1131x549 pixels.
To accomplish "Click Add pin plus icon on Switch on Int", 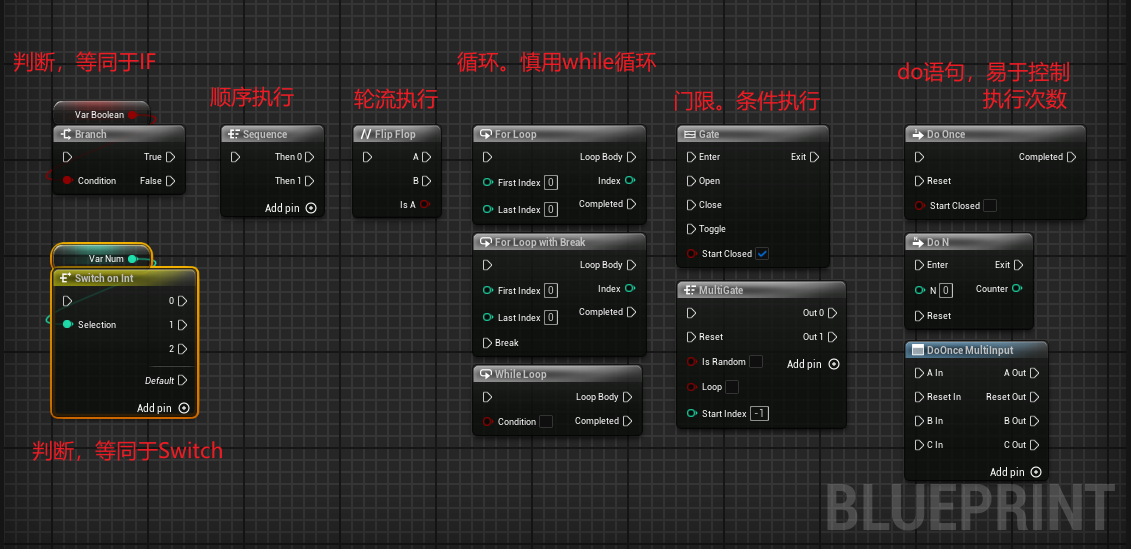I will (184, 408).
